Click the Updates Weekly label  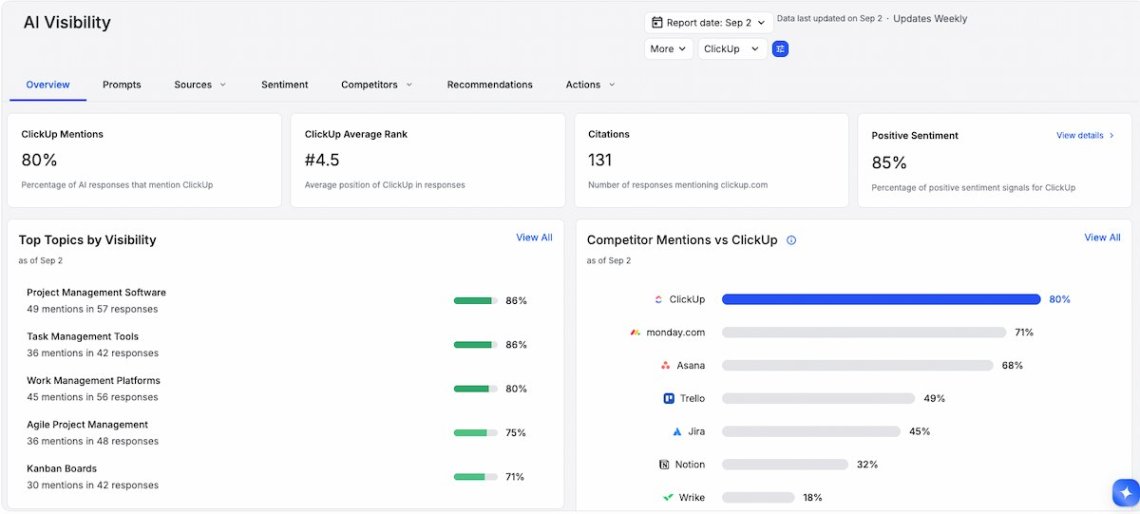(x=930, y=19)
